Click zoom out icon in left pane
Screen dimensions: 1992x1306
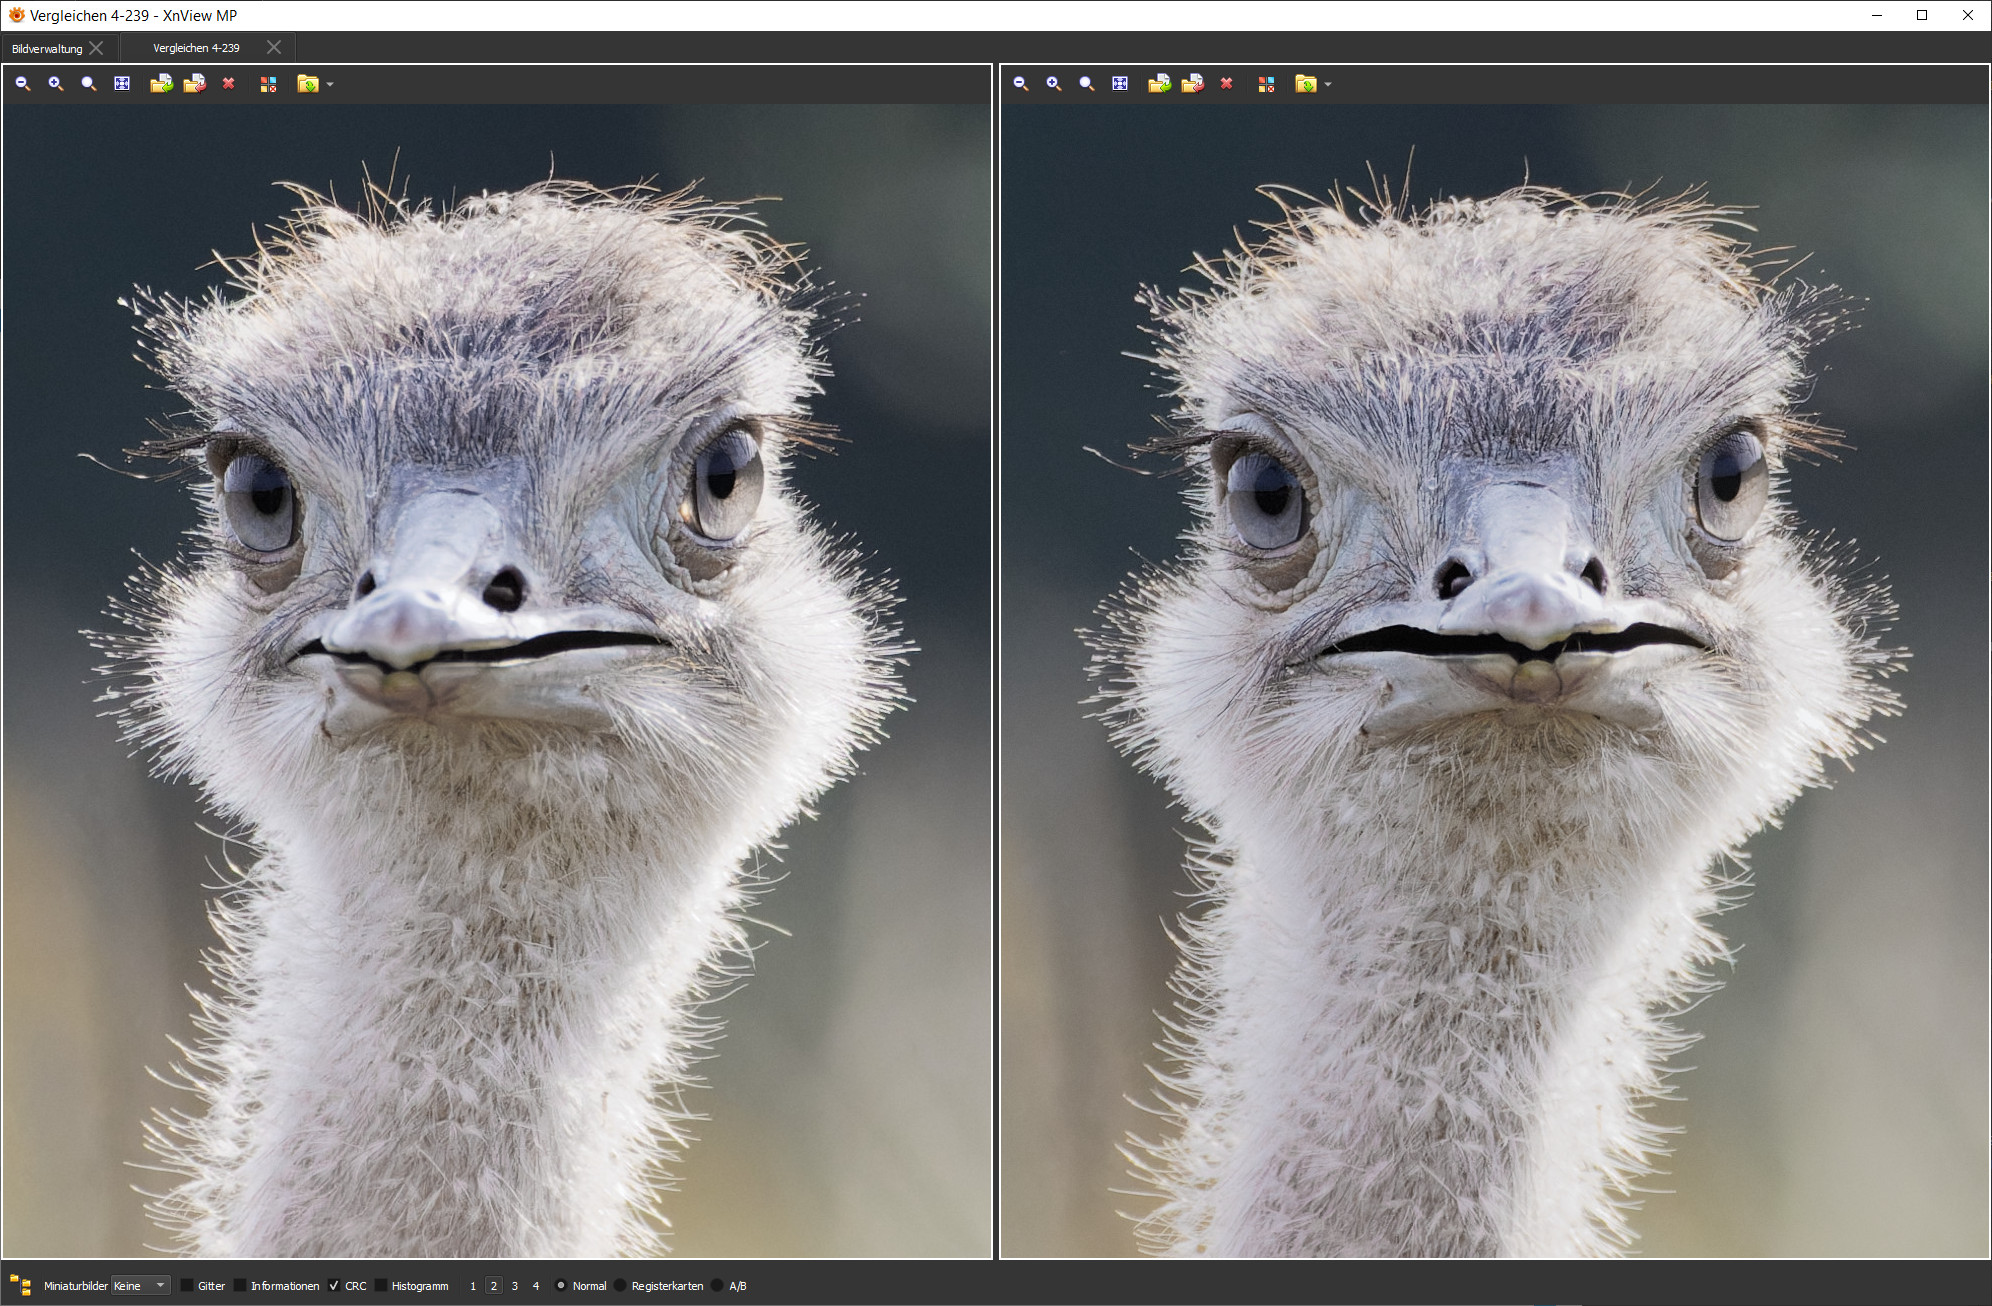click(23, 84)
